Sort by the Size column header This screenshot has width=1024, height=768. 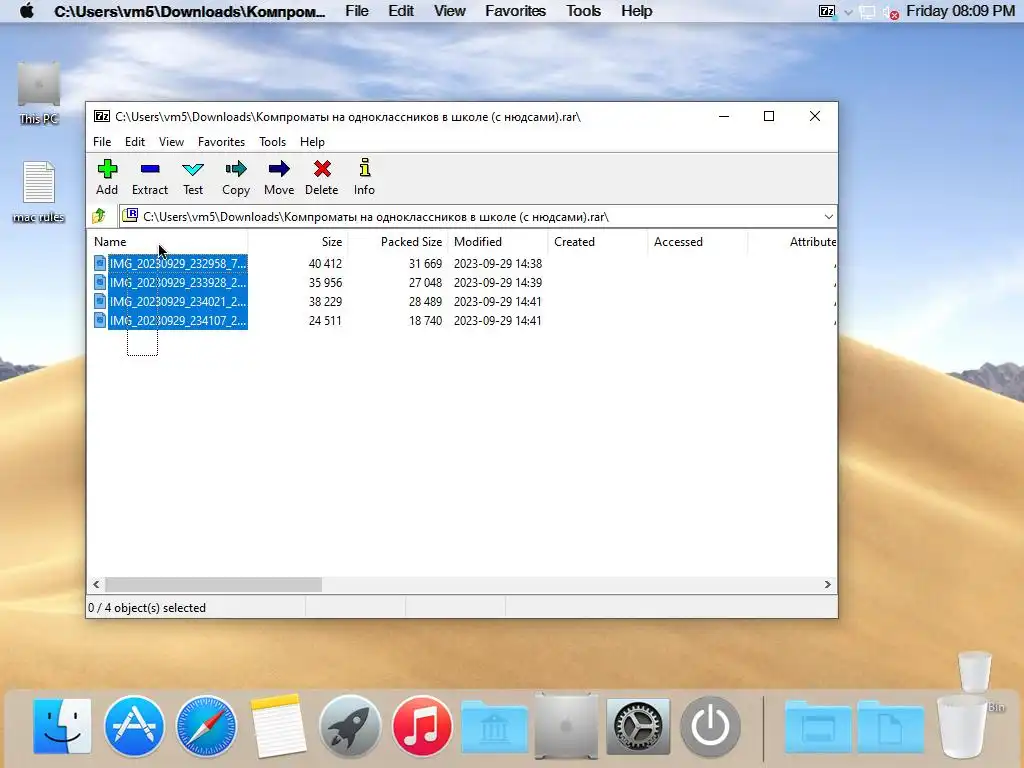(x=298, y=242)
